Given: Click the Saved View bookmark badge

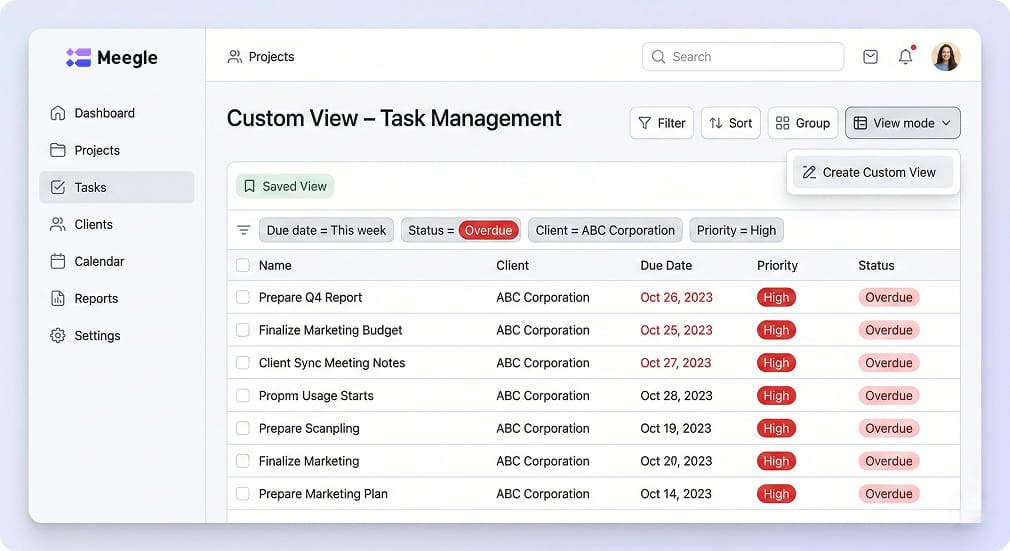Looking at the screenshot, I should [x=284, y=186].
